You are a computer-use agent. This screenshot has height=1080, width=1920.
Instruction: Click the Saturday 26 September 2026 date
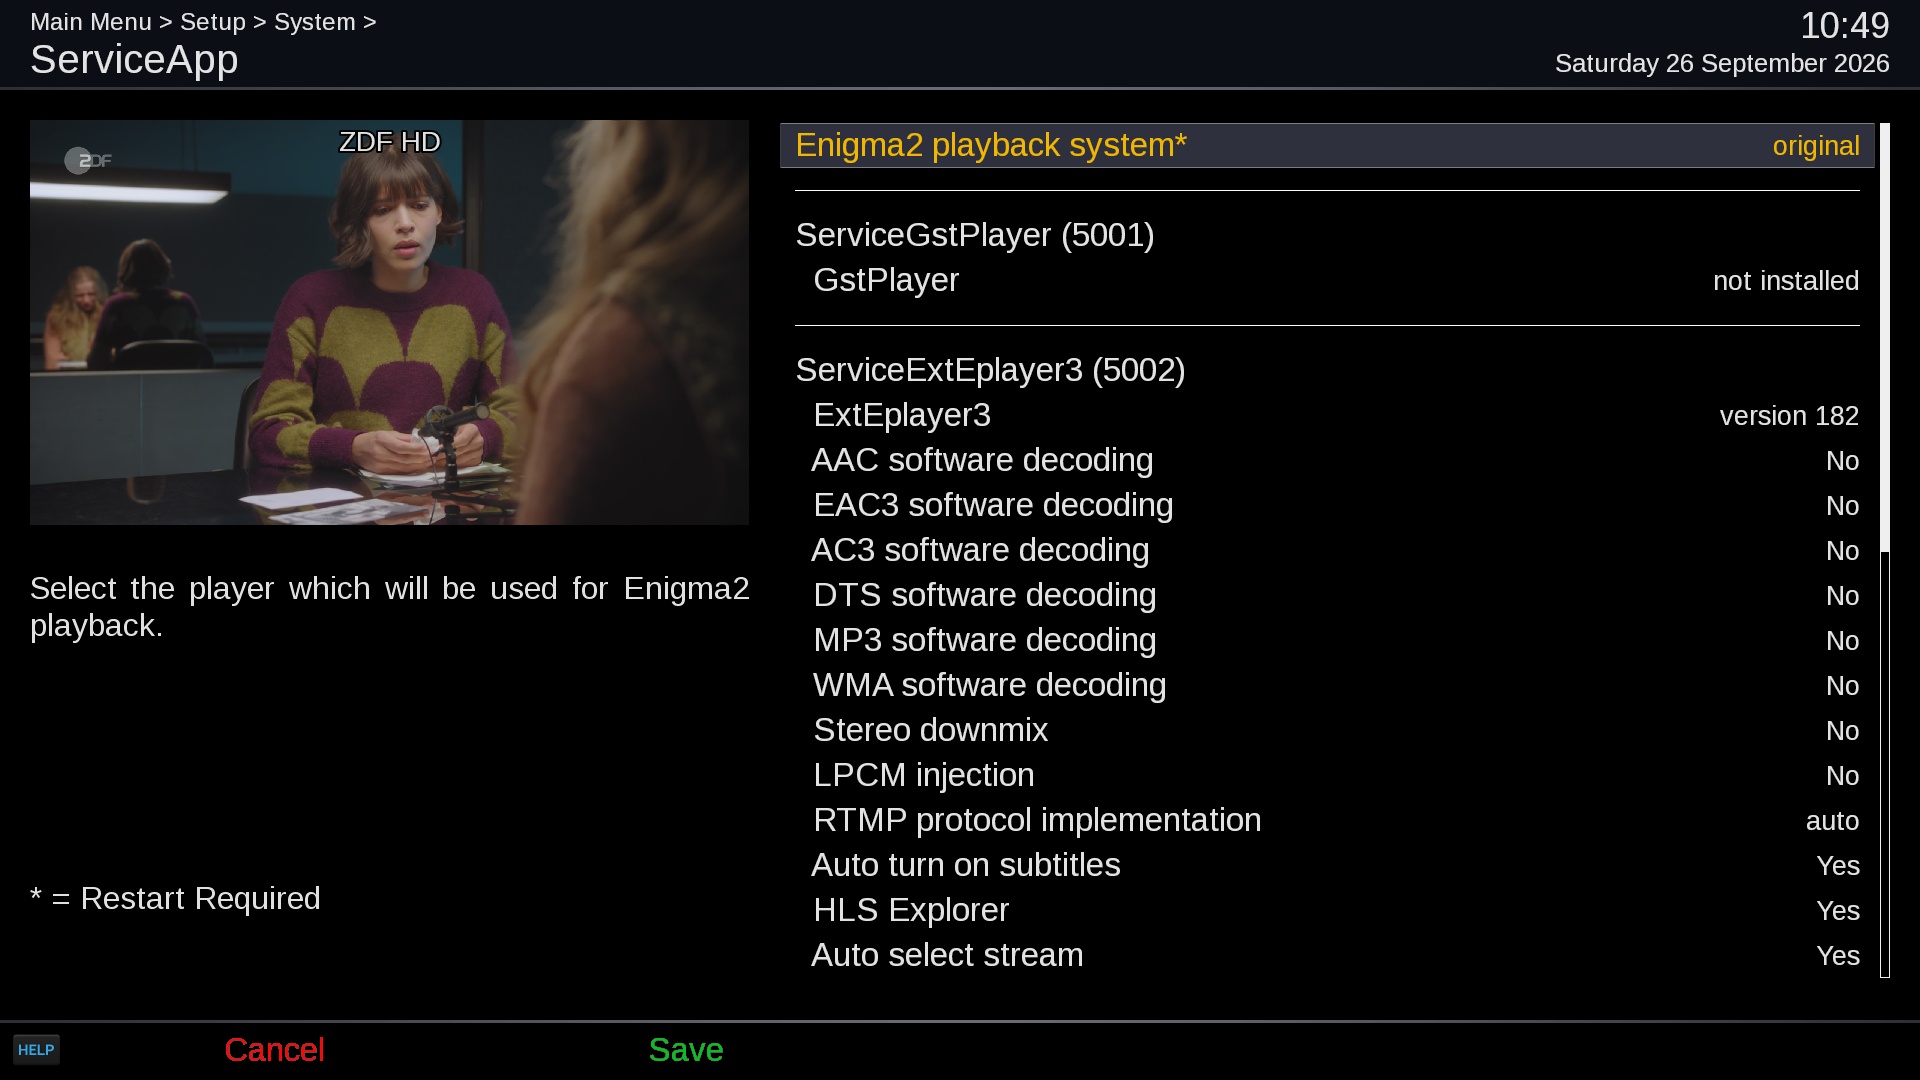point(1722,64)
